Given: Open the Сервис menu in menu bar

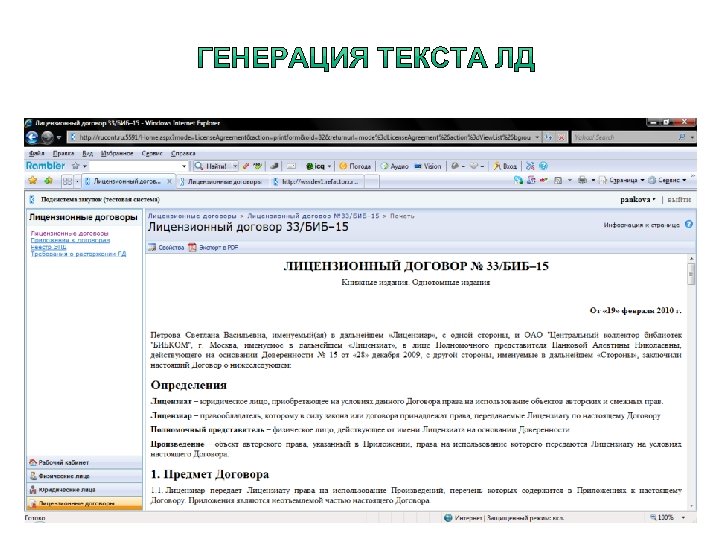Looking at the screenshot, I should (152, 153).
